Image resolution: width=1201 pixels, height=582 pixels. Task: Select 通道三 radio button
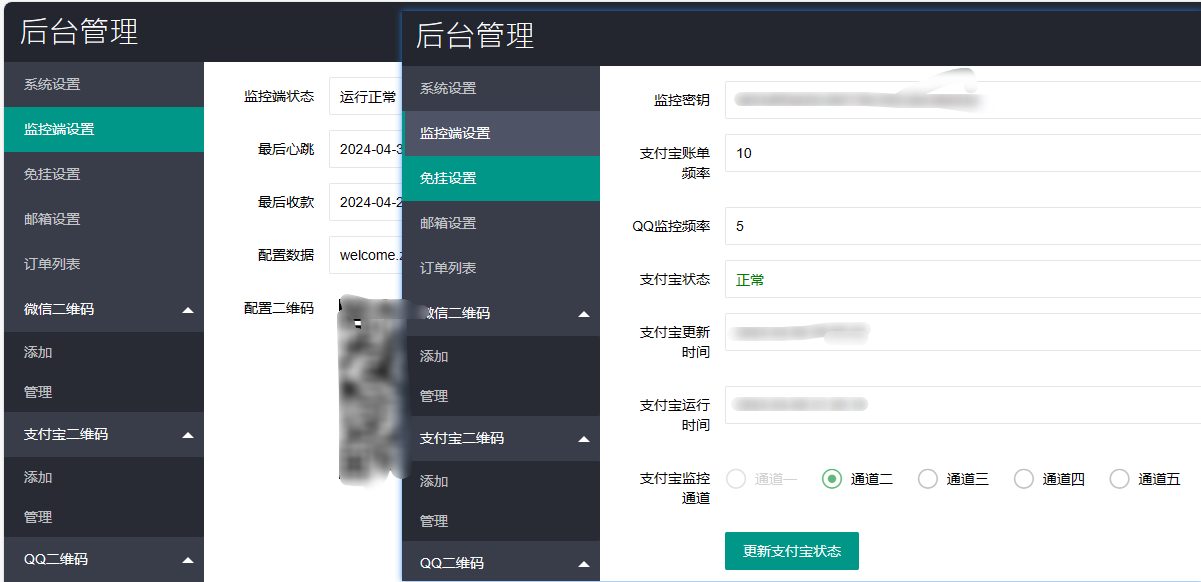point(927,479)
